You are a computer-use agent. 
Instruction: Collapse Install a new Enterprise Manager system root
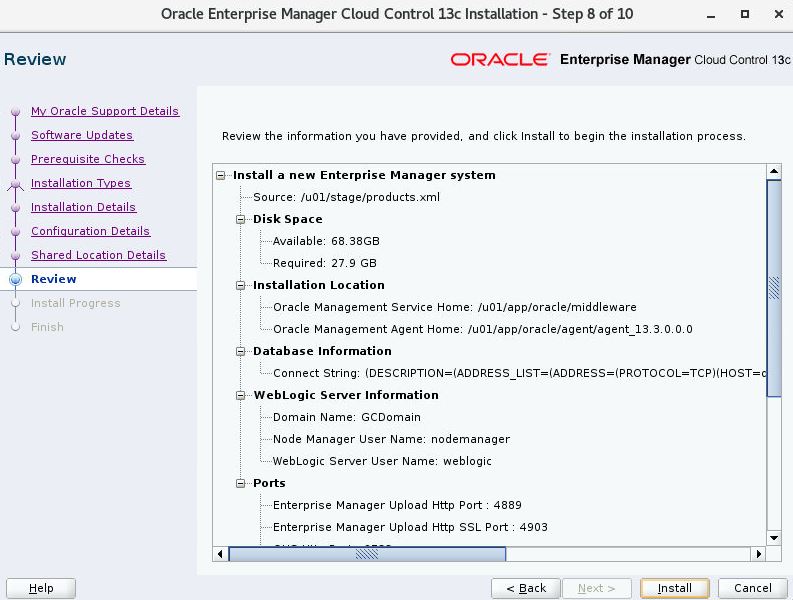click(221, 175)
